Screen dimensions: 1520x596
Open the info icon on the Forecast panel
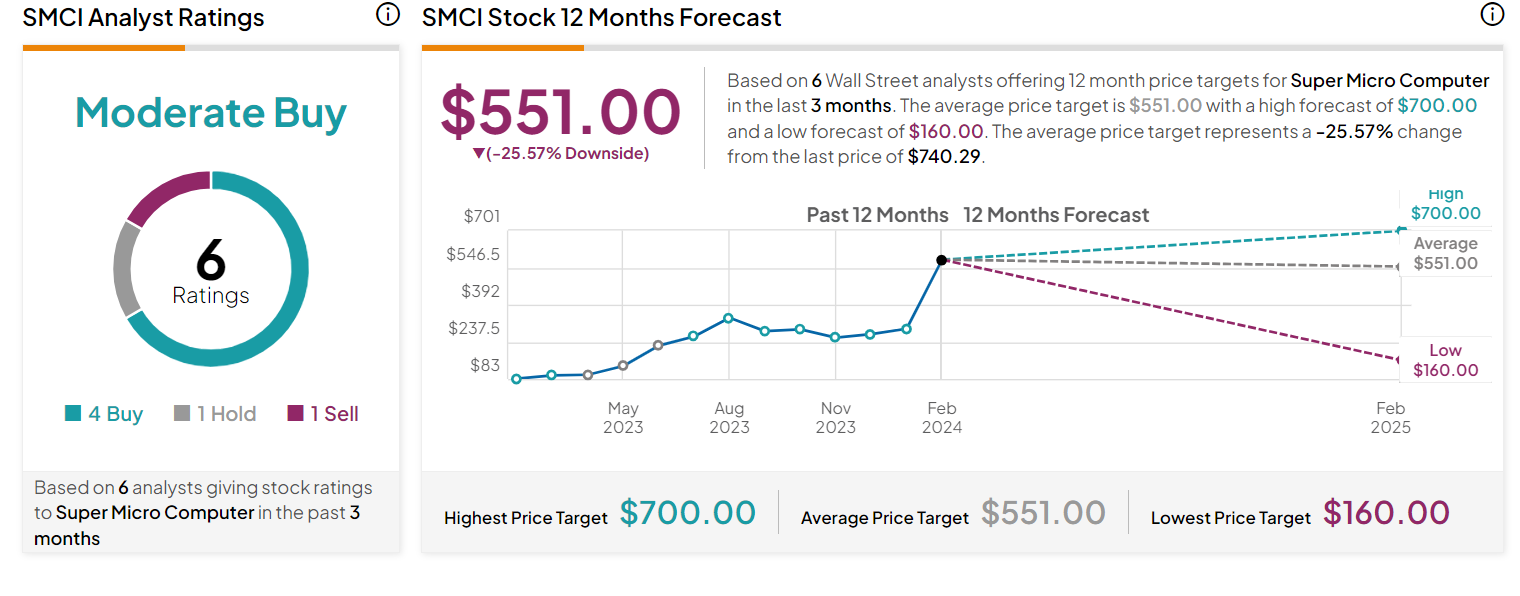(1491, 14)
